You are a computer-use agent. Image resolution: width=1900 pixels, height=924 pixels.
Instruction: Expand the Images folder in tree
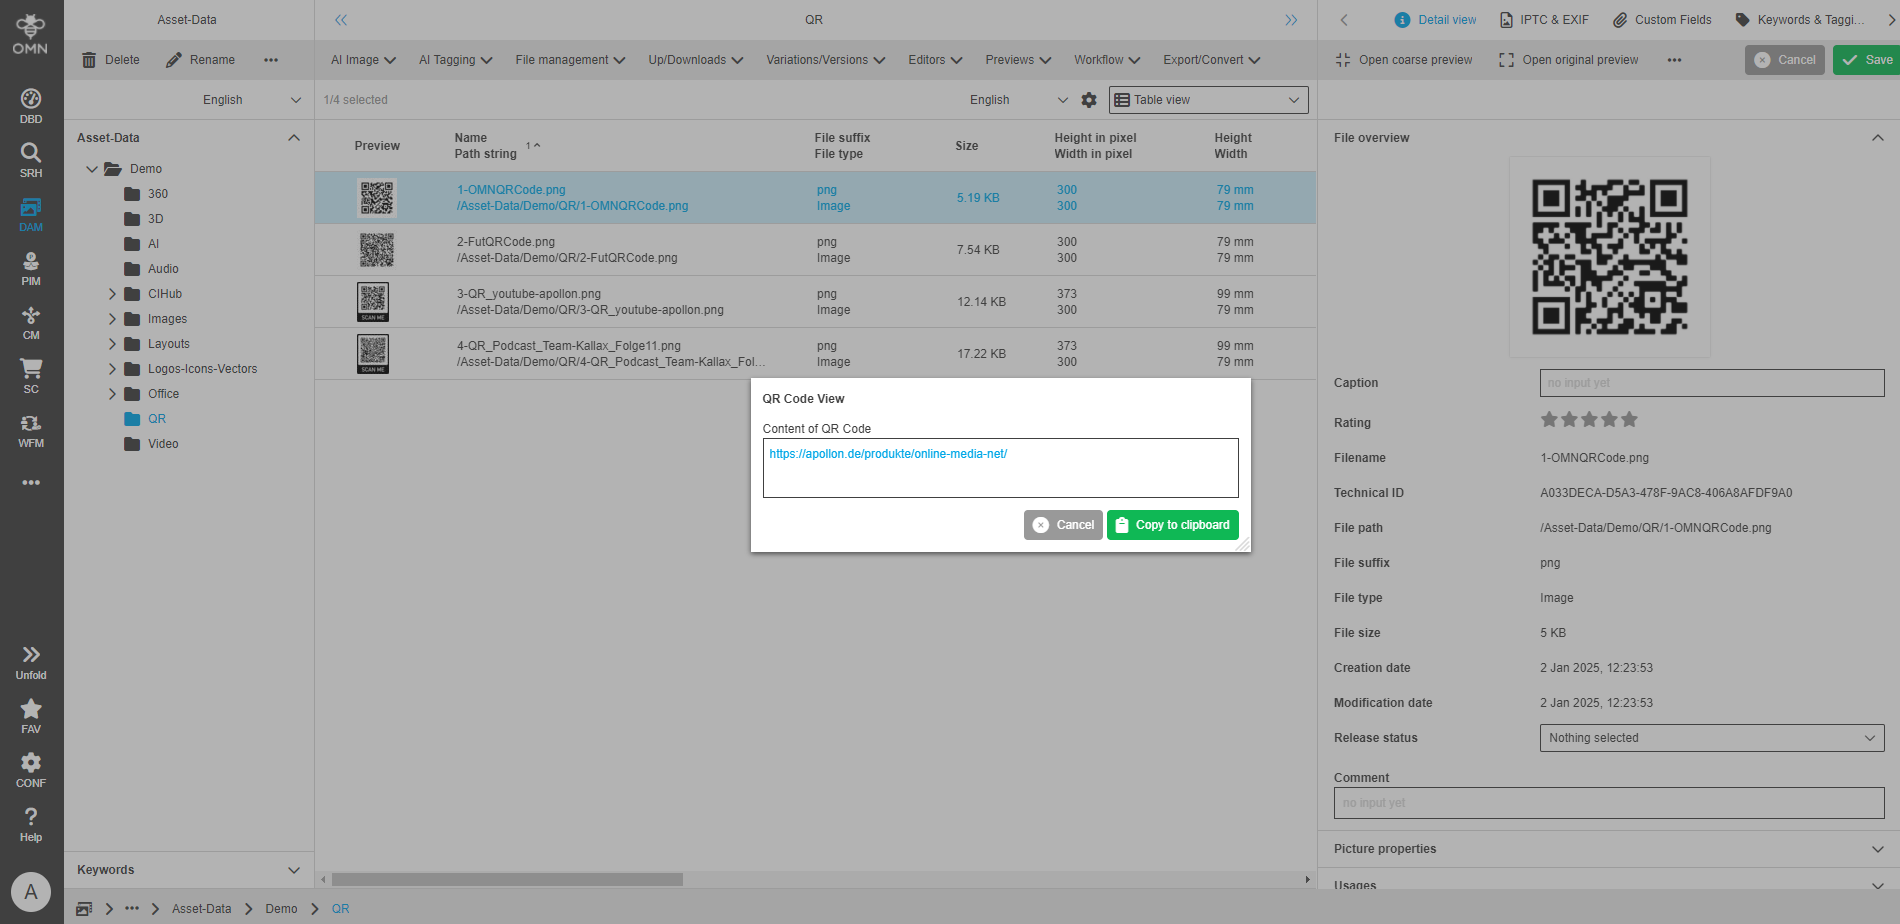coord(112,319)
